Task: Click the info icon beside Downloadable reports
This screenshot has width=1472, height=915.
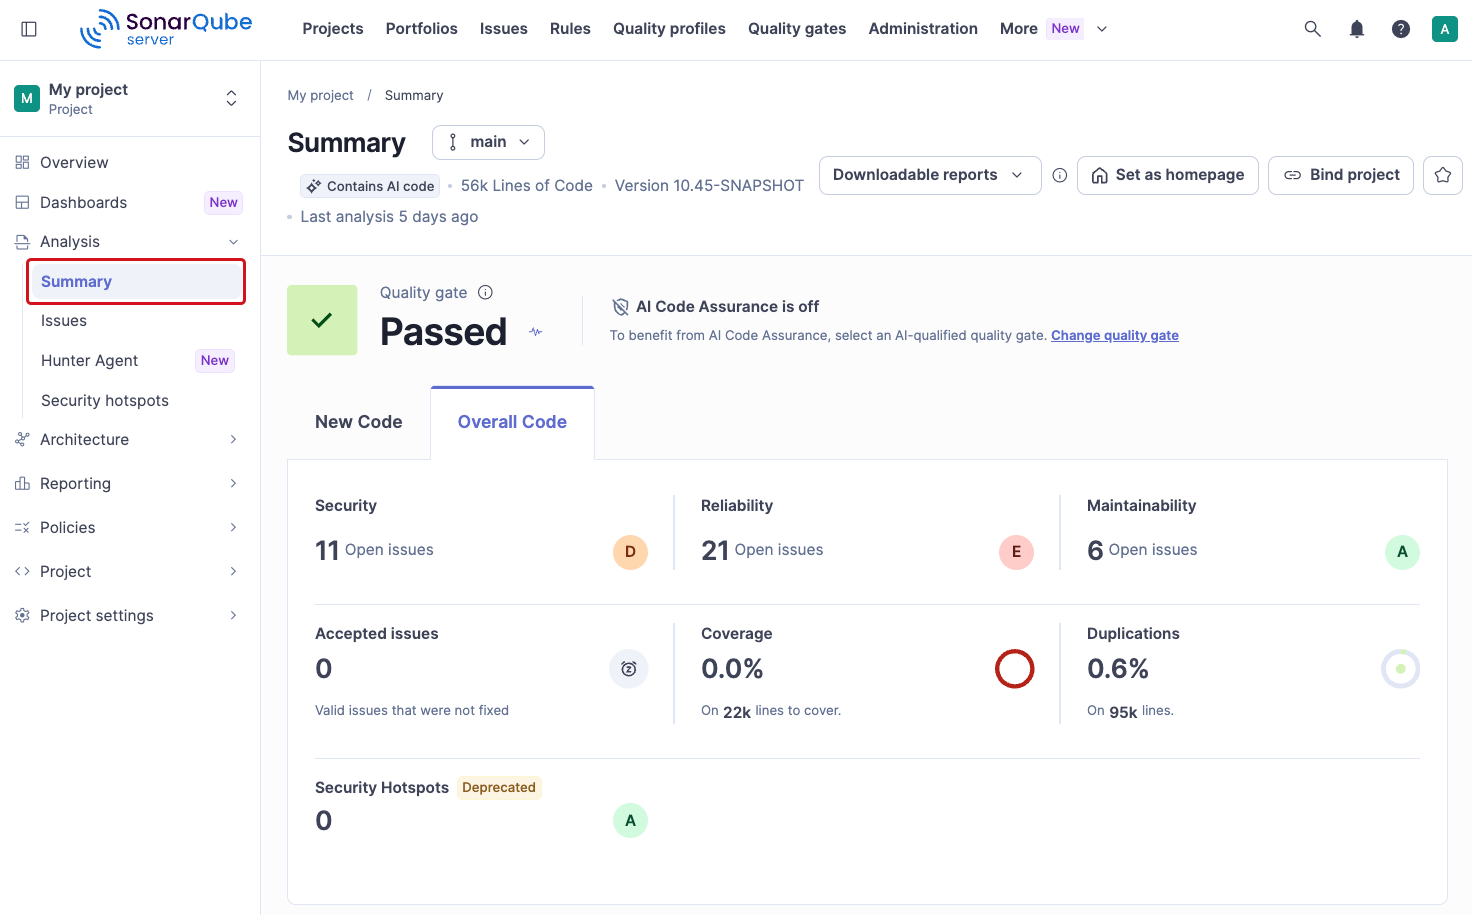Action: pyautogui.click(x=1060, y=175)
